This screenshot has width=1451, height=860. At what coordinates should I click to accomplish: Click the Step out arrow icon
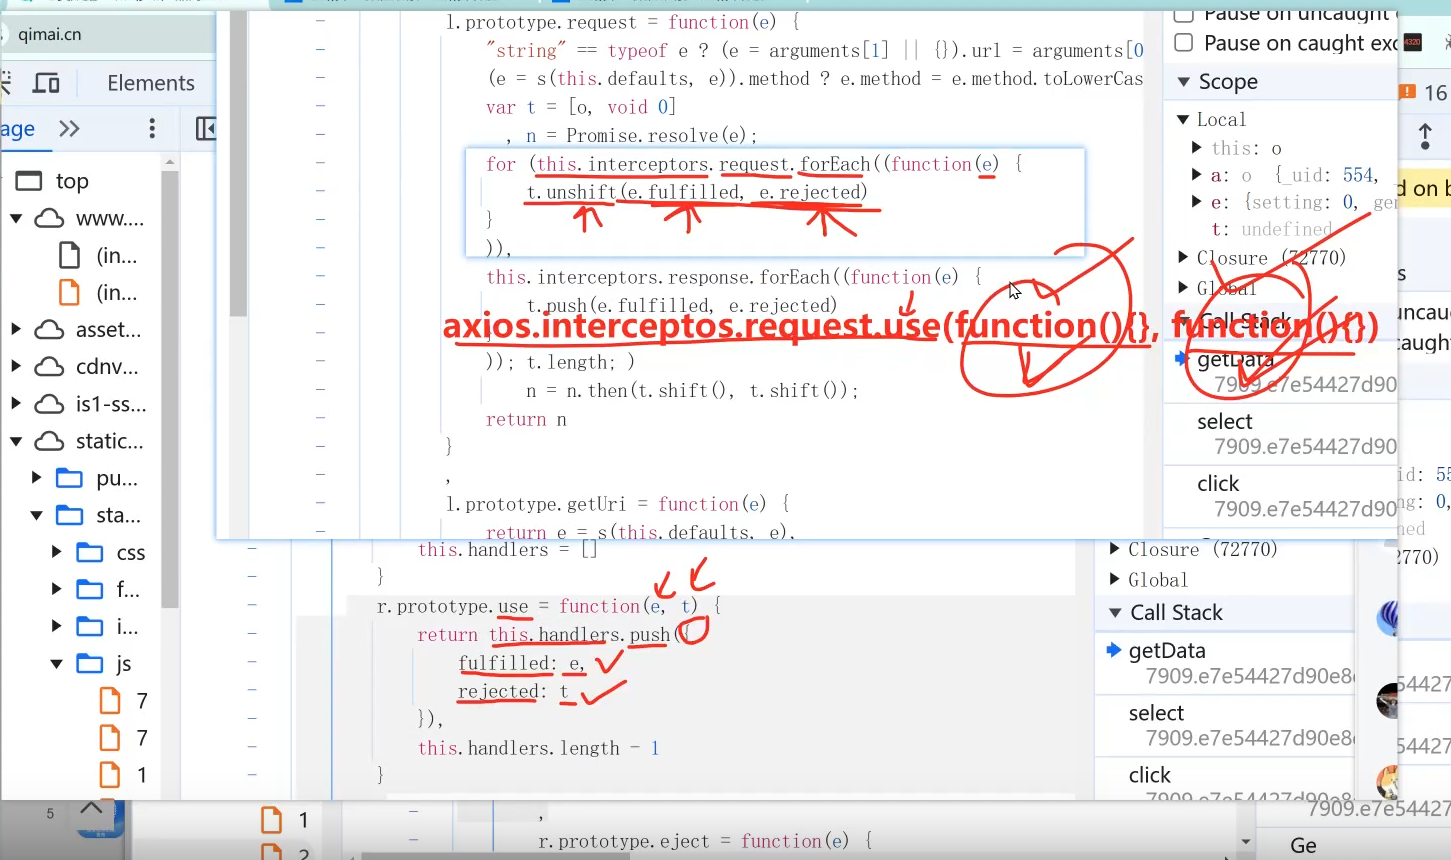point(1426,137)
